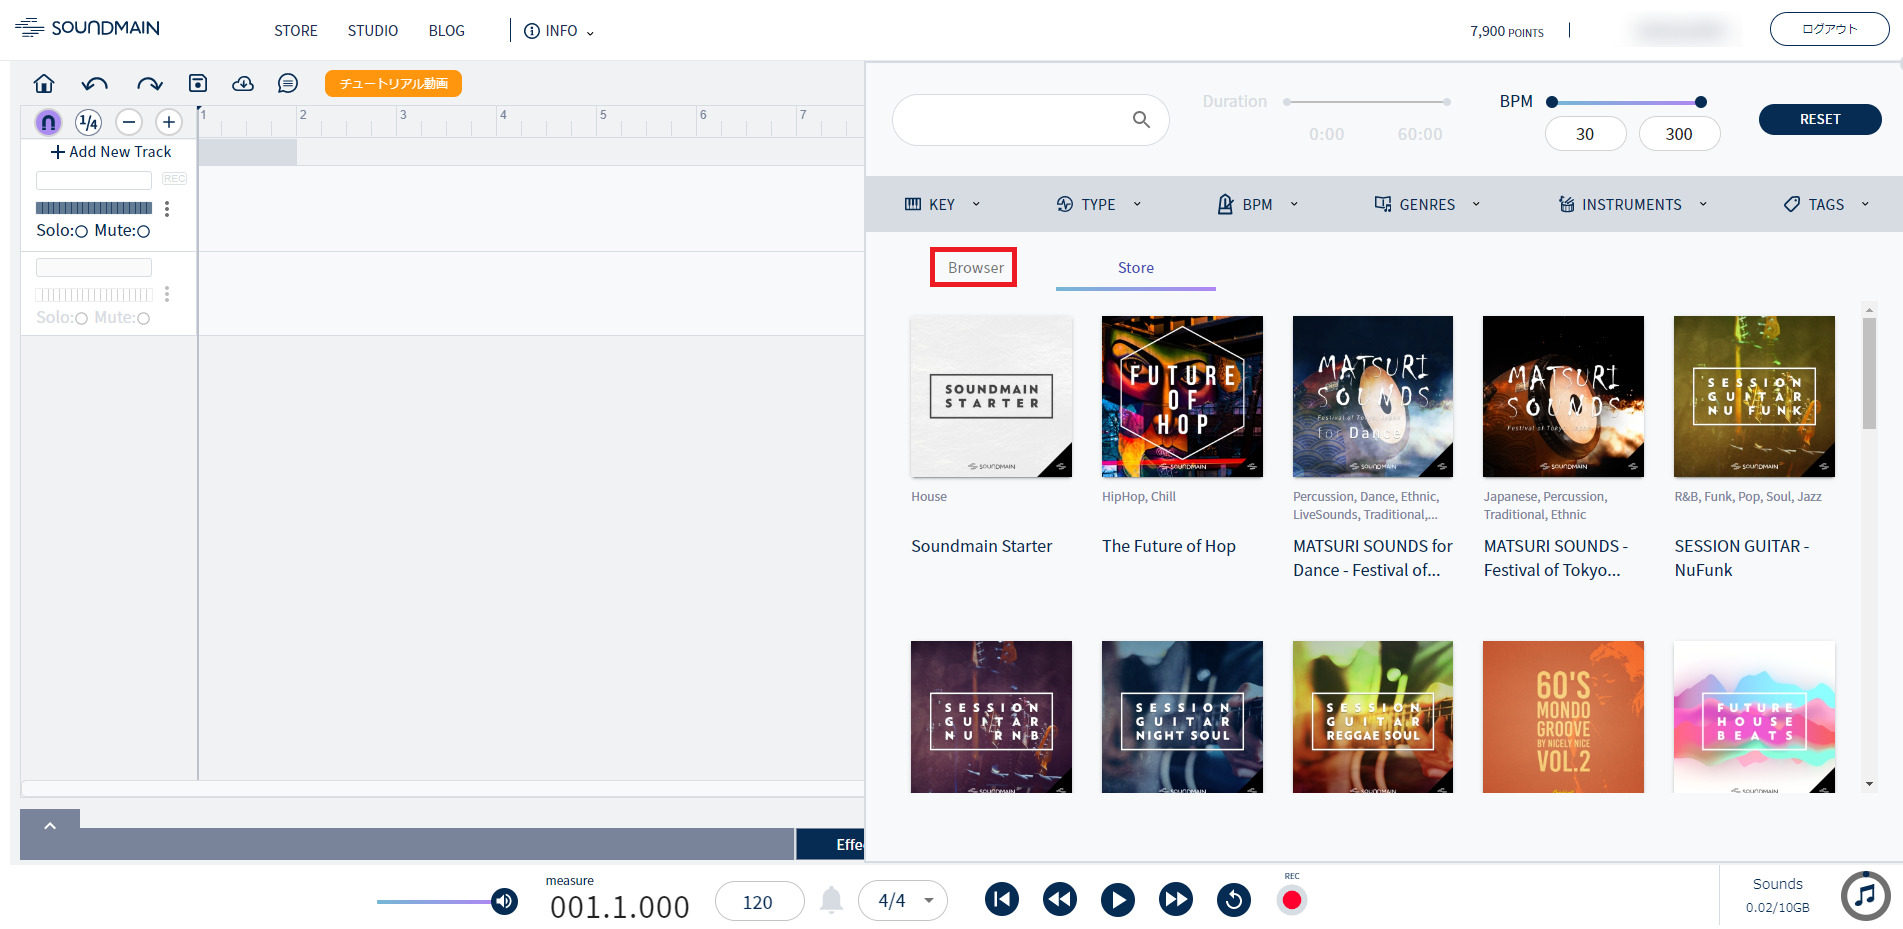This screenshot has height=929, width=1903.
Task: Enable Solo on the first track
Action: 81,232
